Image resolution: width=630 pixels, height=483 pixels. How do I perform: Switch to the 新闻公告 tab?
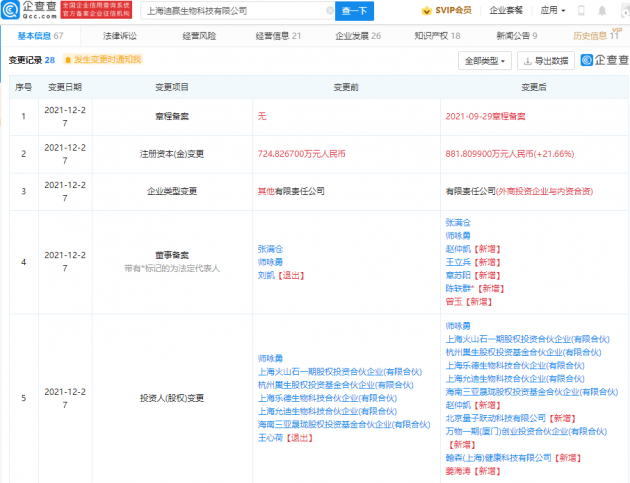[517, 36]
